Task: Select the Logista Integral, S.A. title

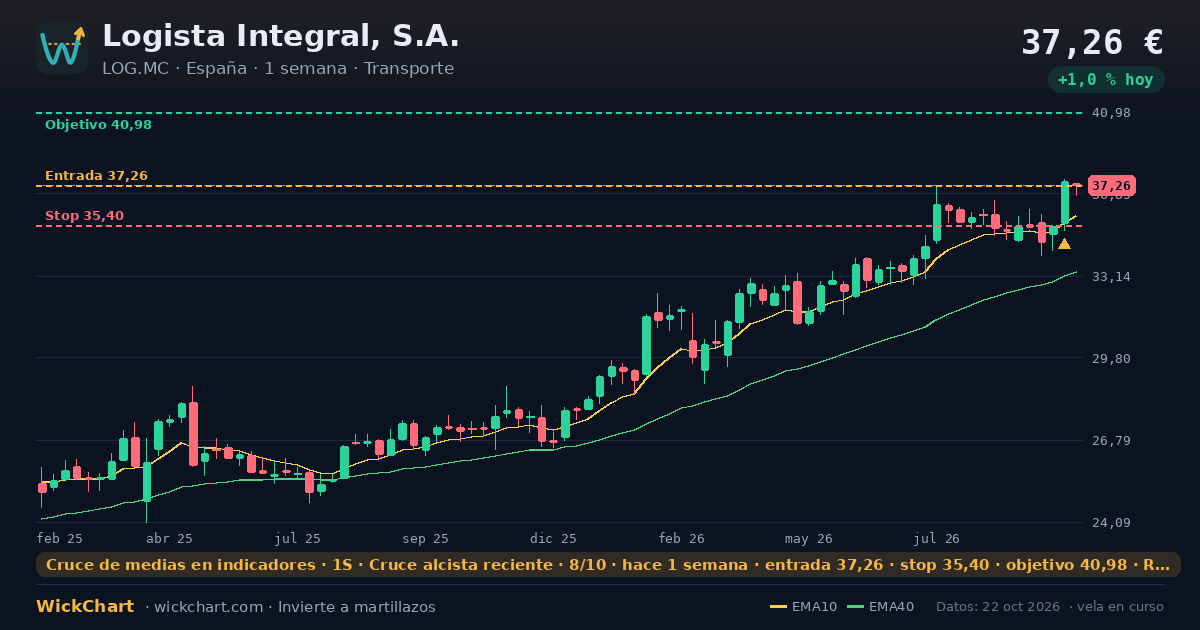Action: pyautogui.click(x=281, y=36)
